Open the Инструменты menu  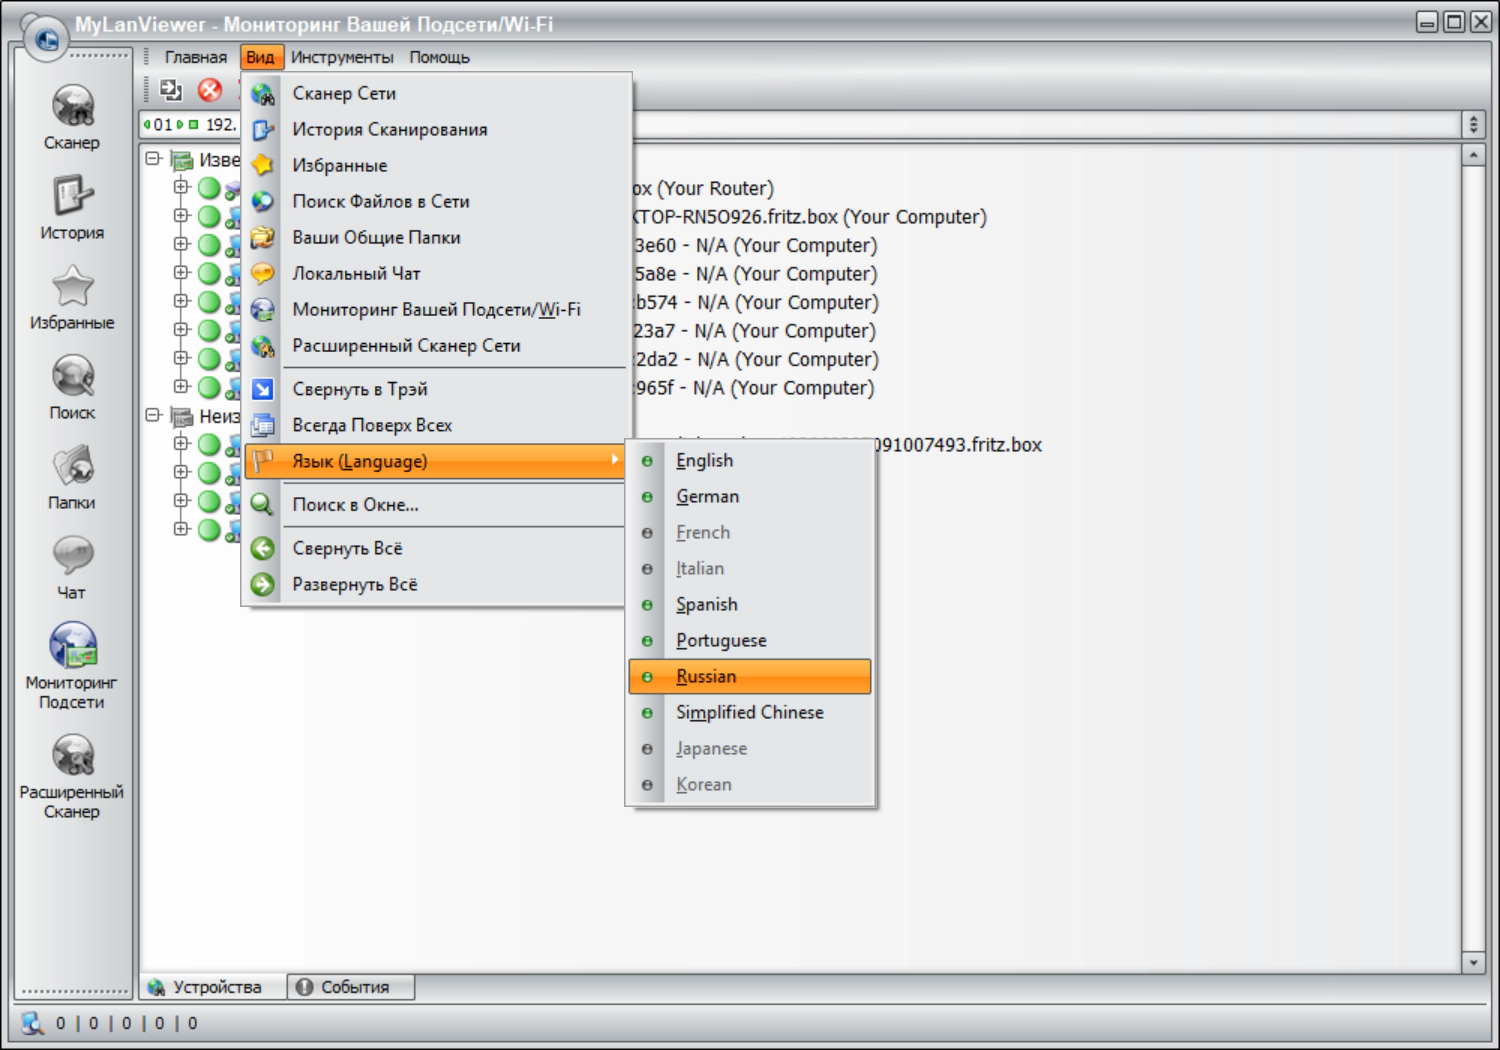tap(342, 57)
